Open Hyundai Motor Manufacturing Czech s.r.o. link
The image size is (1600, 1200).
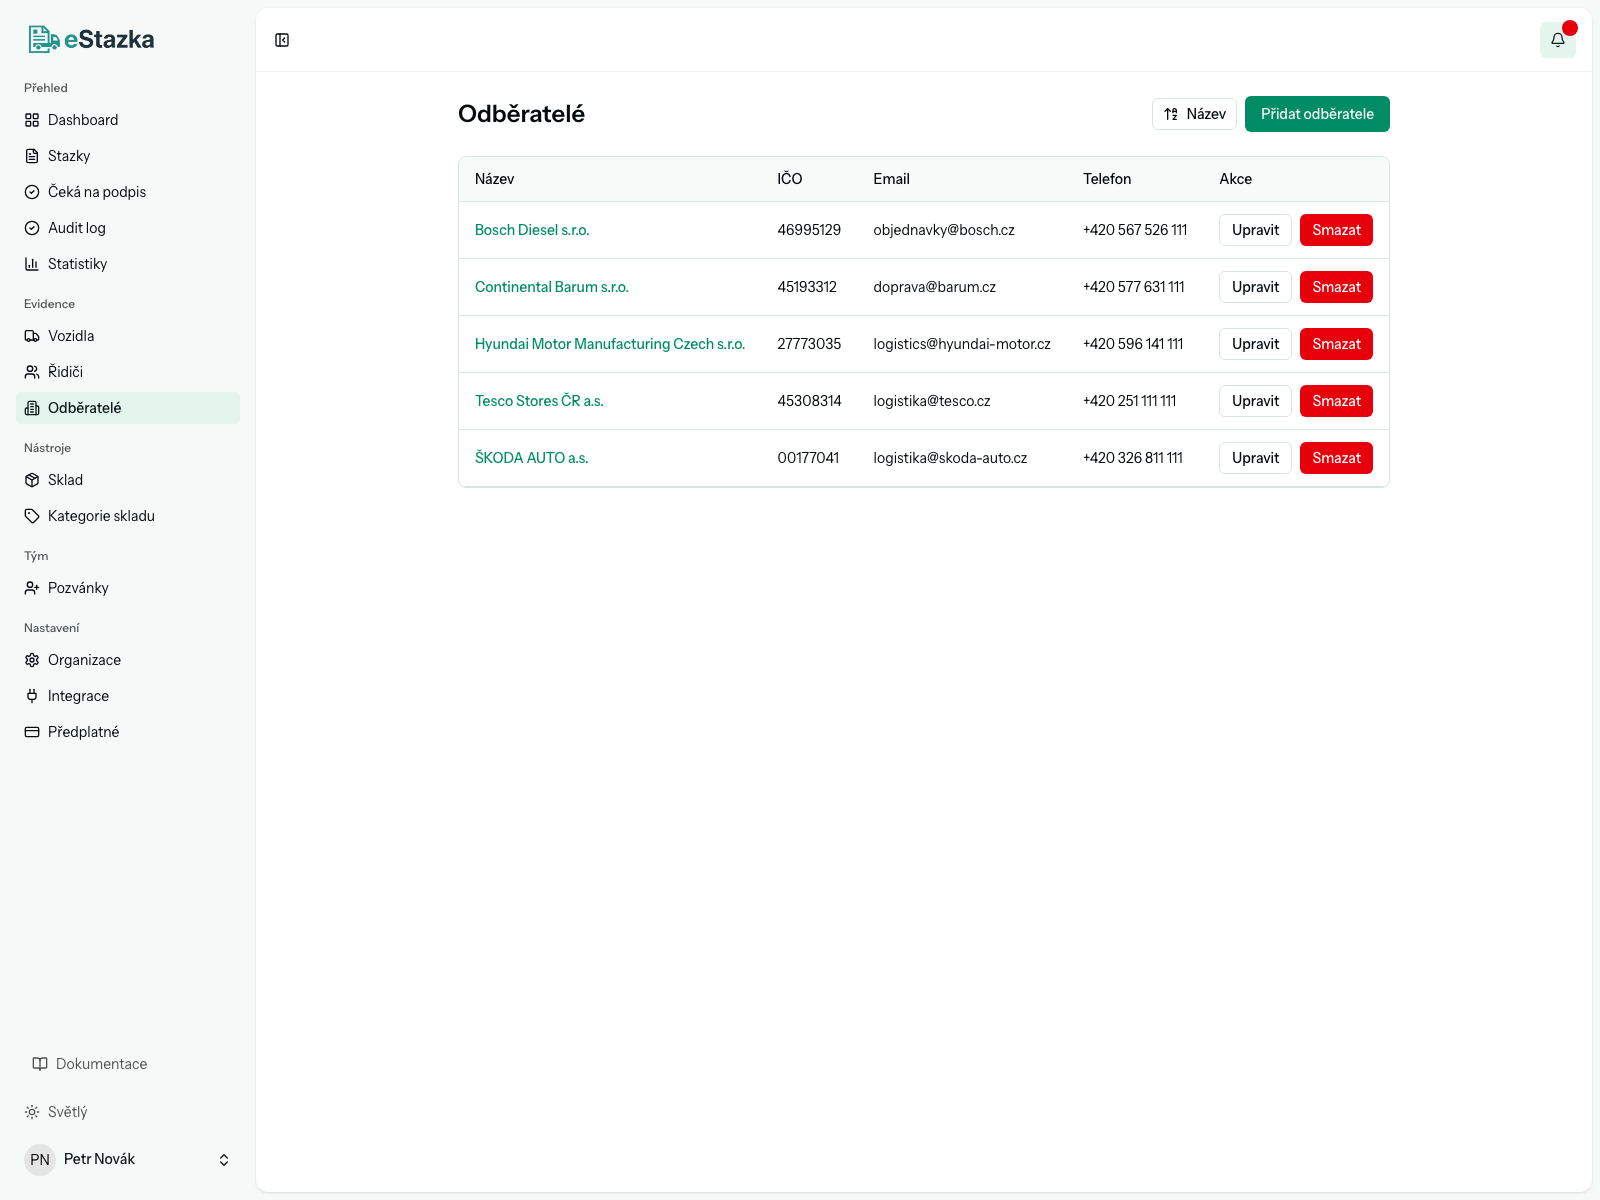610,344
